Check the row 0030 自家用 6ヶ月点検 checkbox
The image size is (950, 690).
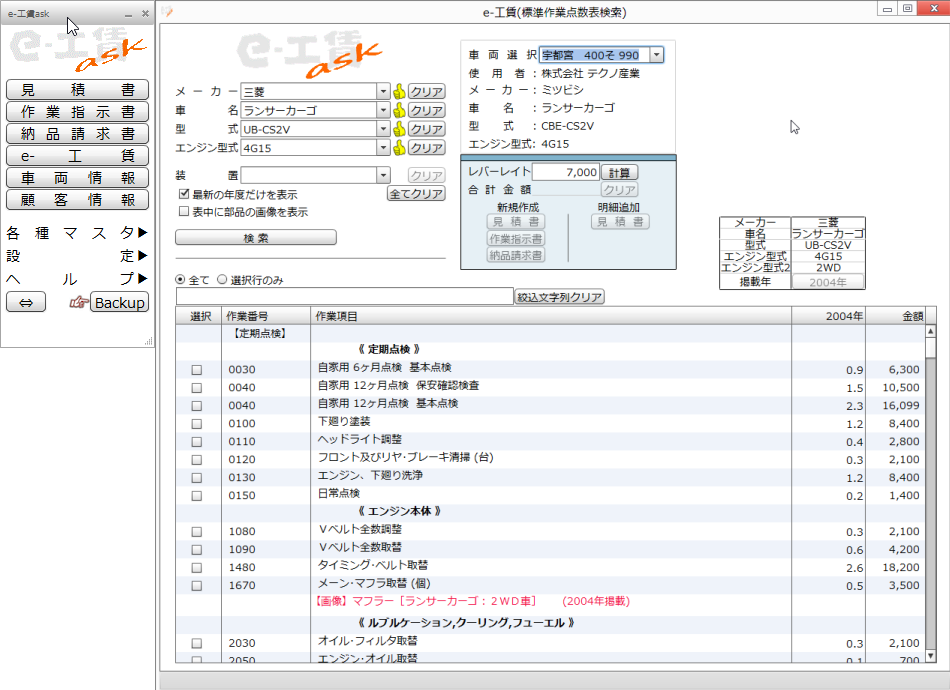196,370
